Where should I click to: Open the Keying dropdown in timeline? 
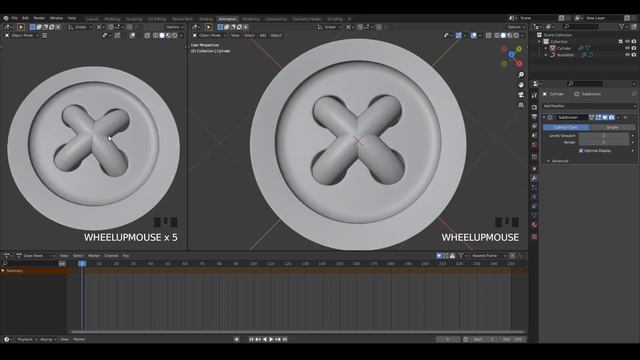click(x=48, y=339)
